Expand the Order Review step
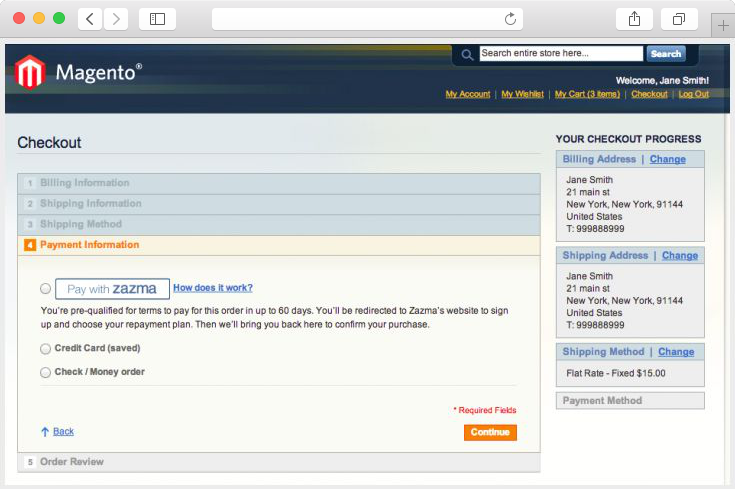 coord(279,462)
